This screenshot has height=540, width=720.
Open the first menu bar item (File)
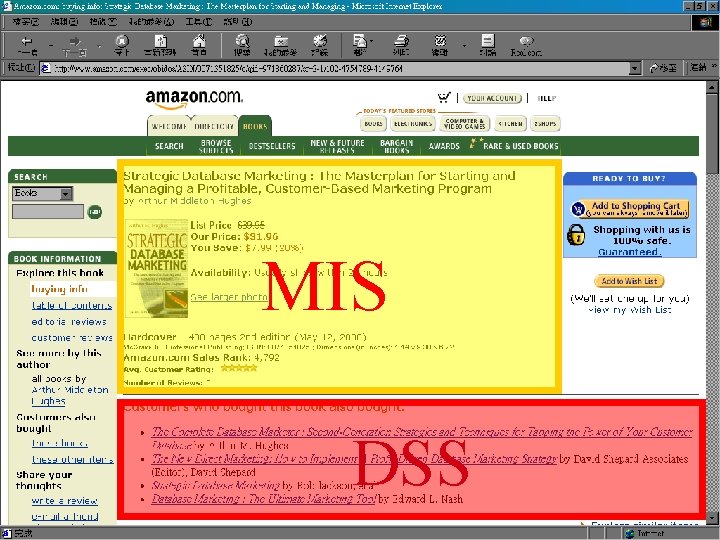25,22
